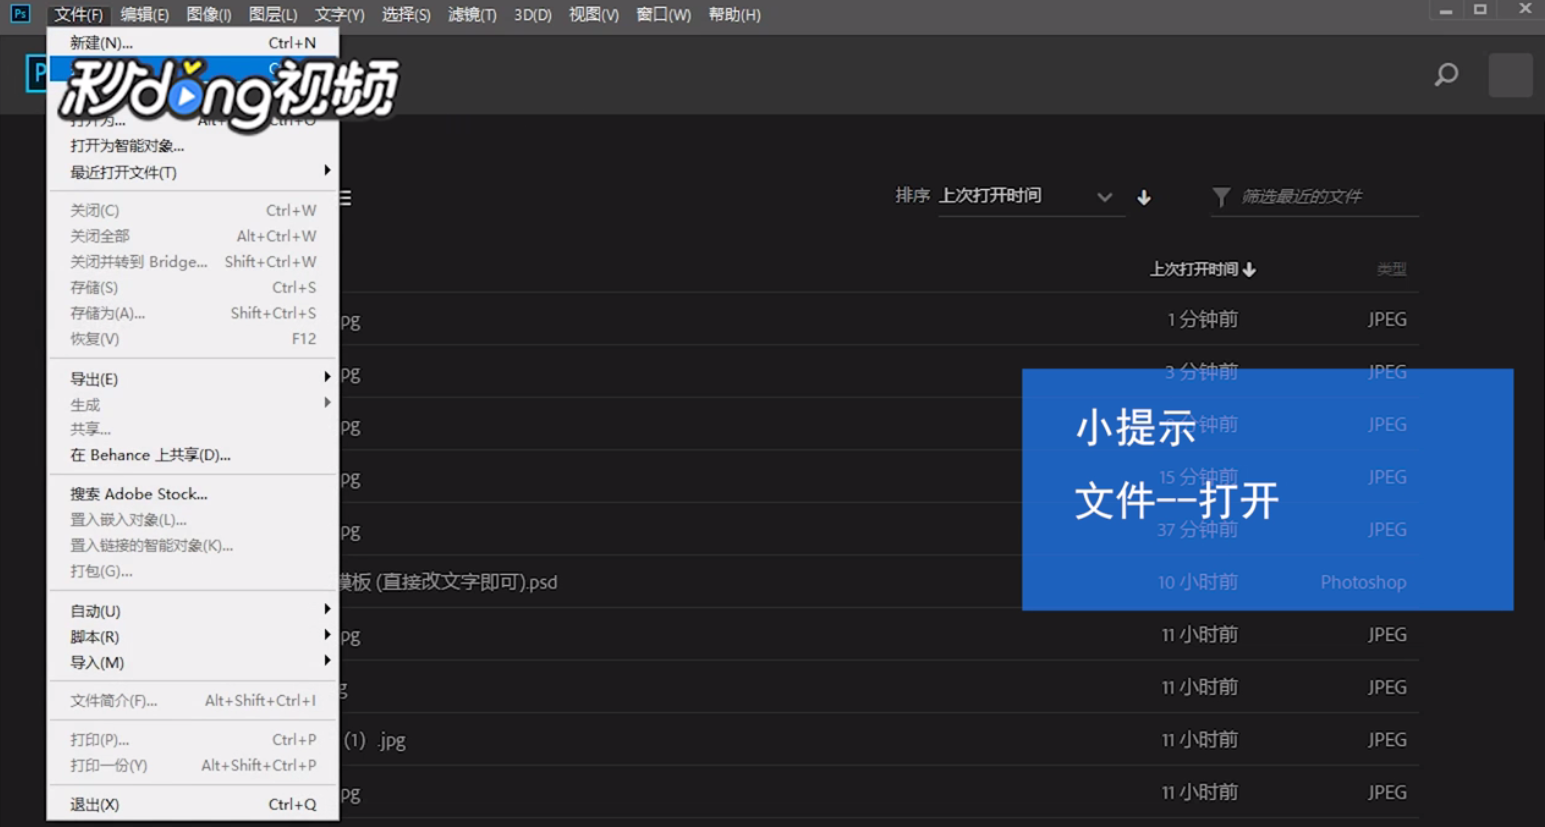Click the filter funnel icon

1221,197
